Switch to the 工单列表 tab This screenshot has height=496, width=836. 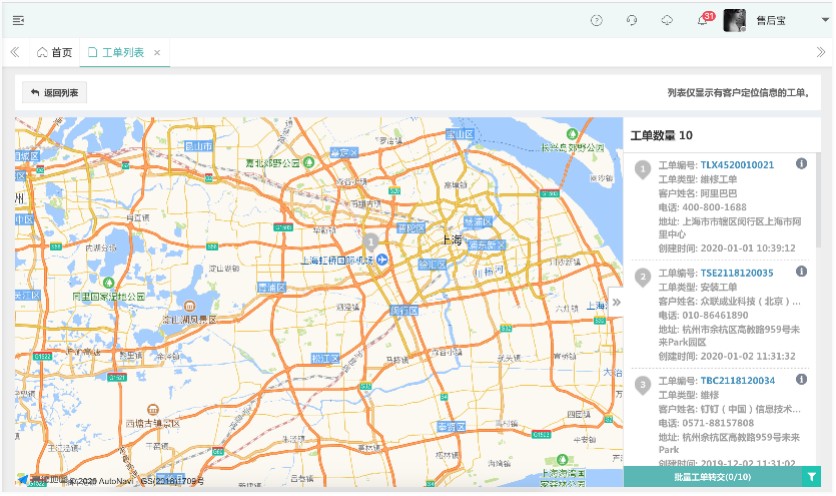[117, 52]
